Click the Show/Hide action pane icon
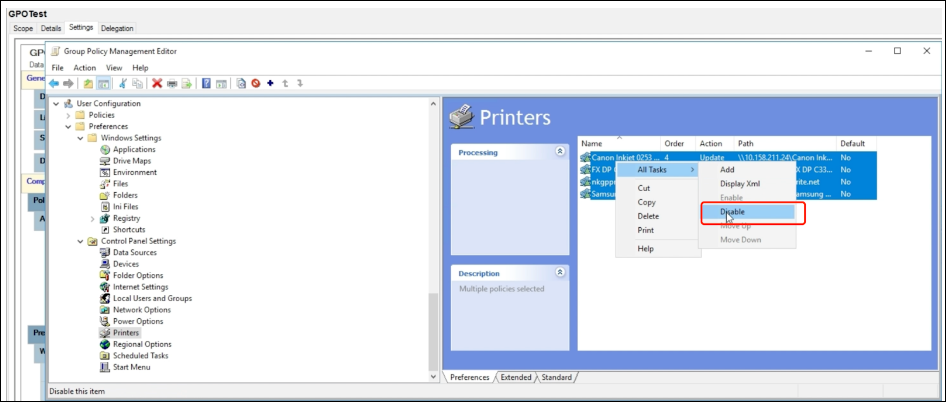 pos(221,83)
